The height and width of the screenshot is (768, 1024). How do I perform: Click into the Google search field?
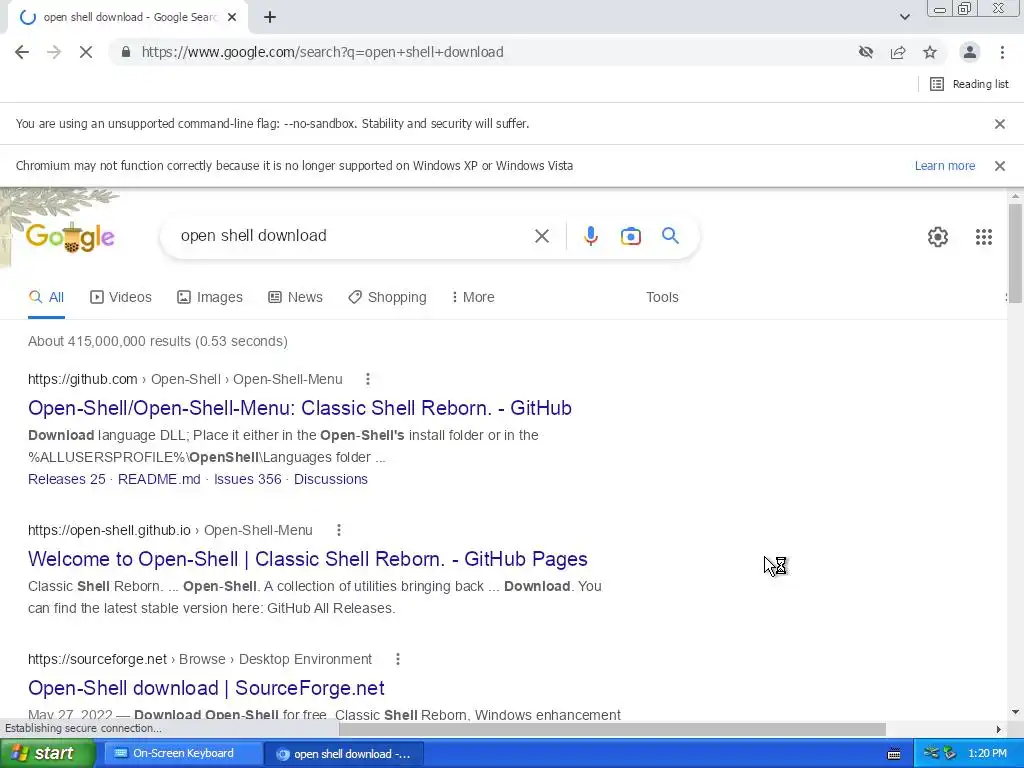(353, 236)
